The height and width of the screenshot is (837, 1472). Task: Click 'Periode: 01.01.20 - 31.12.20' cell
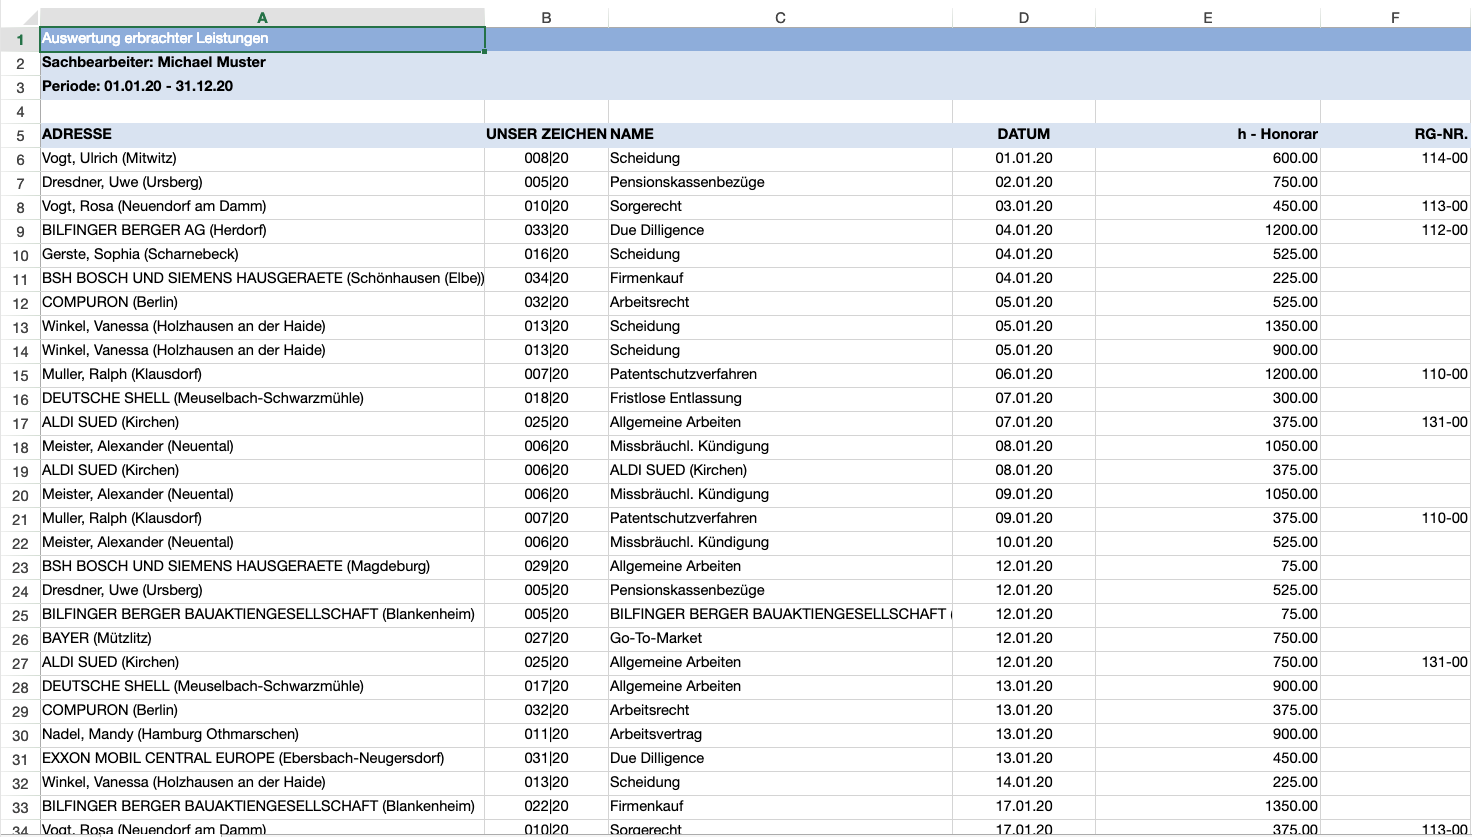click(x=262, y=87)
